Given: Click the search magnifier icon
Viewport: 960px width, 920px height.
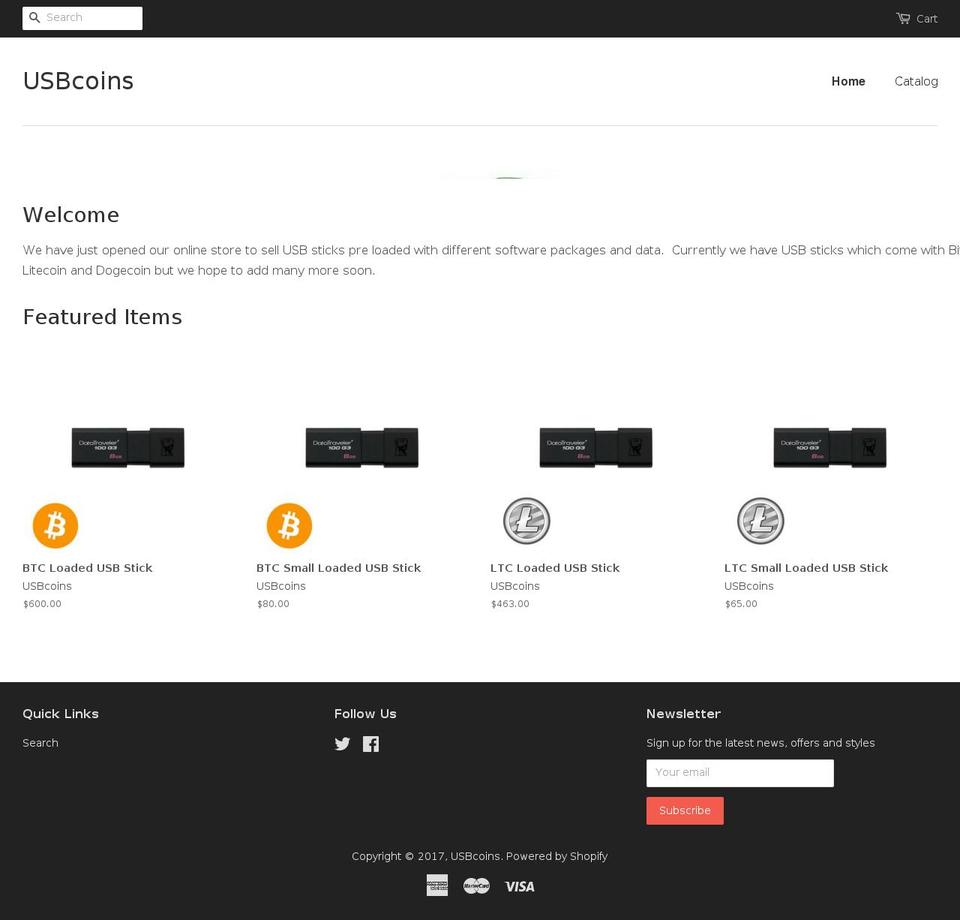Looking at the screenshot, I should [x=35, y=18].
